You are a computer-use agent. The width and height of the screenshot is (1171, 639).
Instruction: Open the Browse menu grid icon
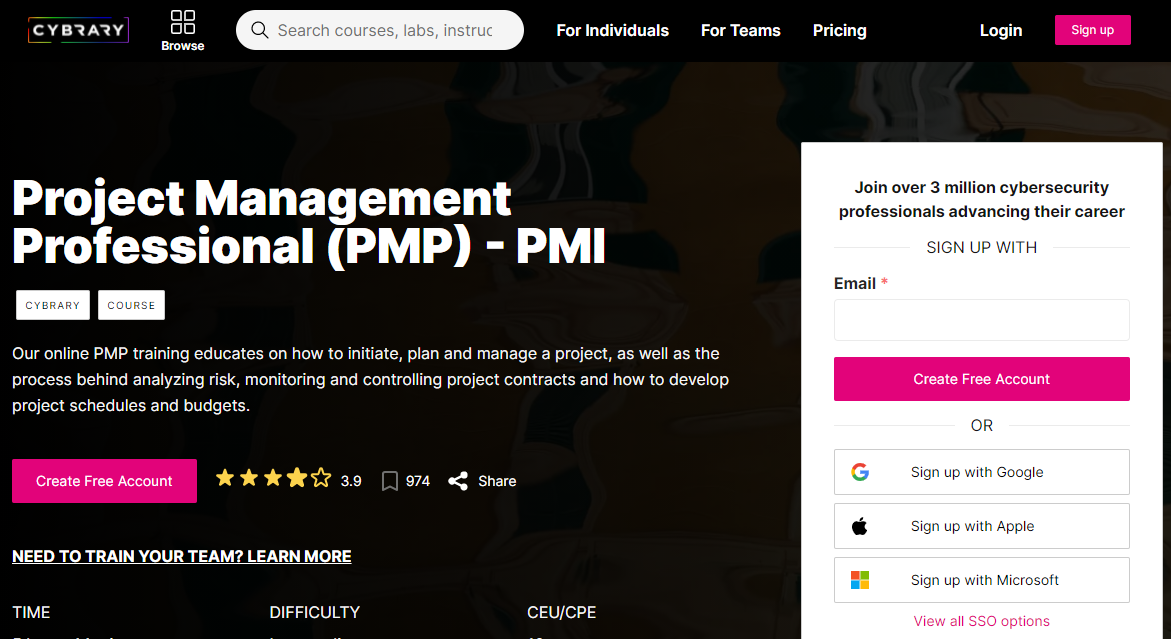coord(182,21)
